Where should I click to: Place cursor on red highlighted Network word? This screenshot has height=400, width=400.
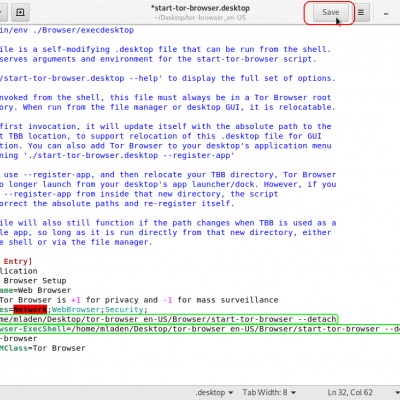click(x=30, y=310)
